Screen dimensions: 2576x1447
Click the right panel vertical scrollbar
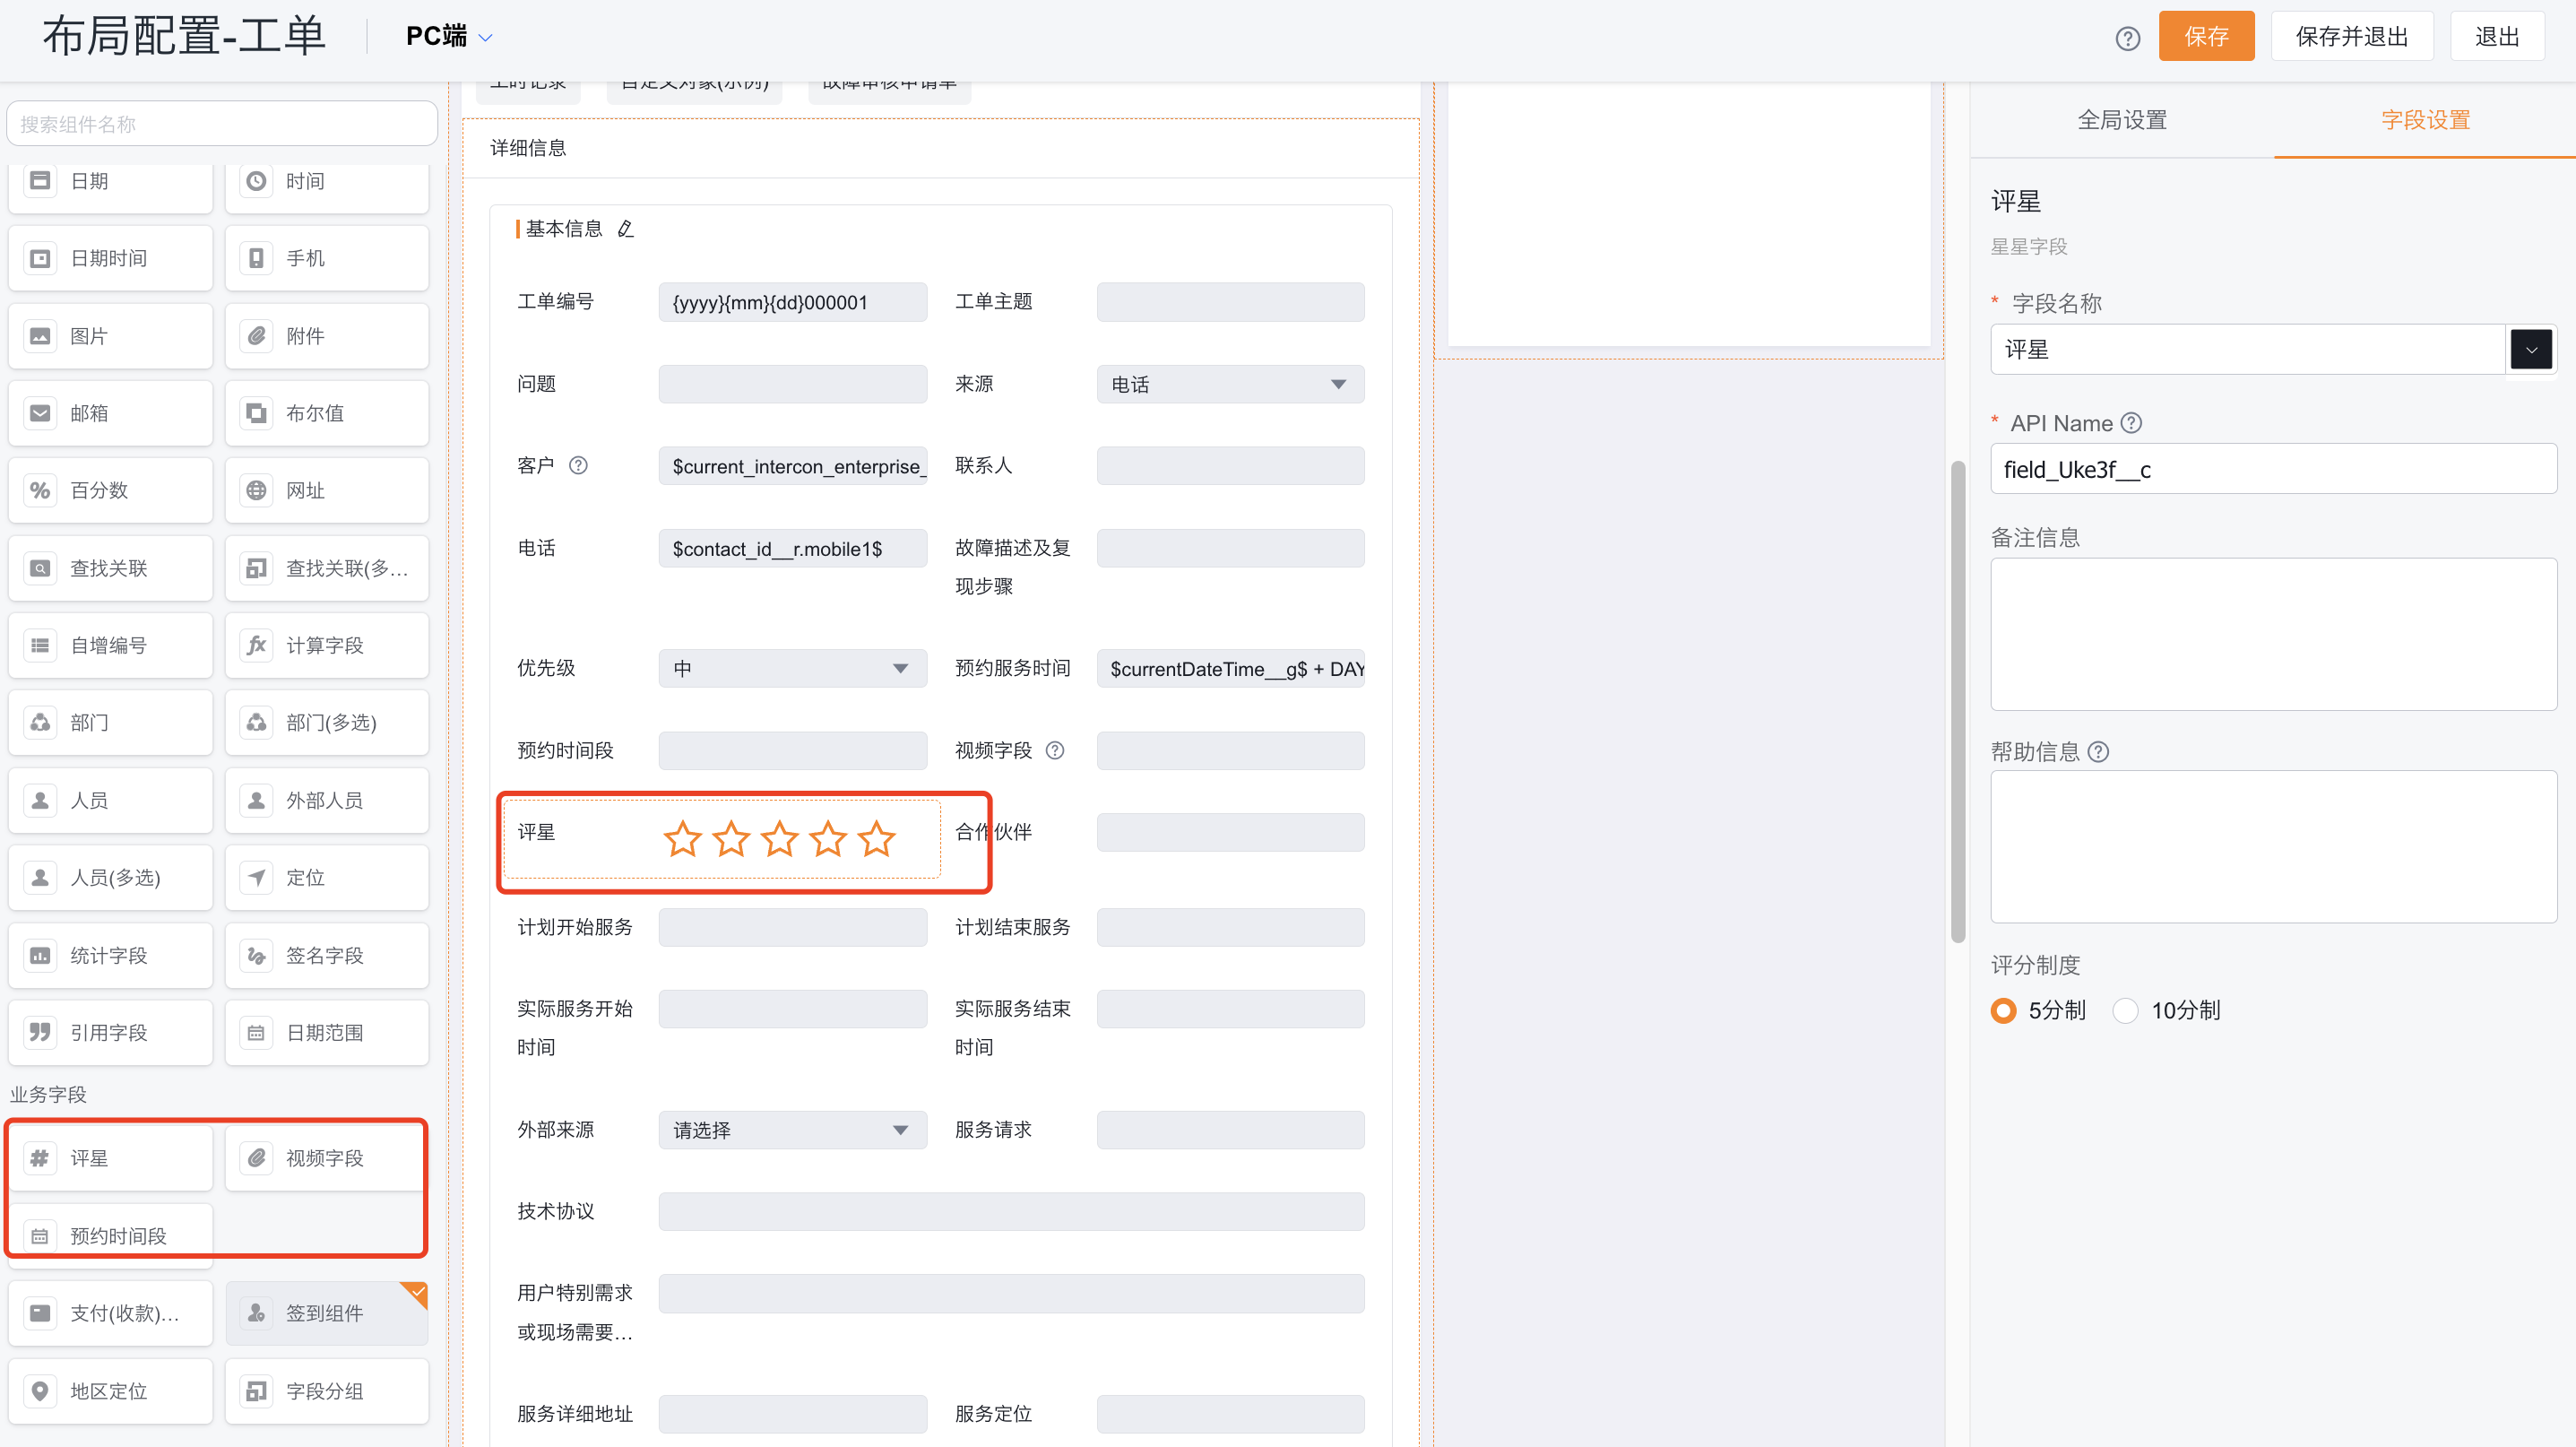click(1958, 700)
